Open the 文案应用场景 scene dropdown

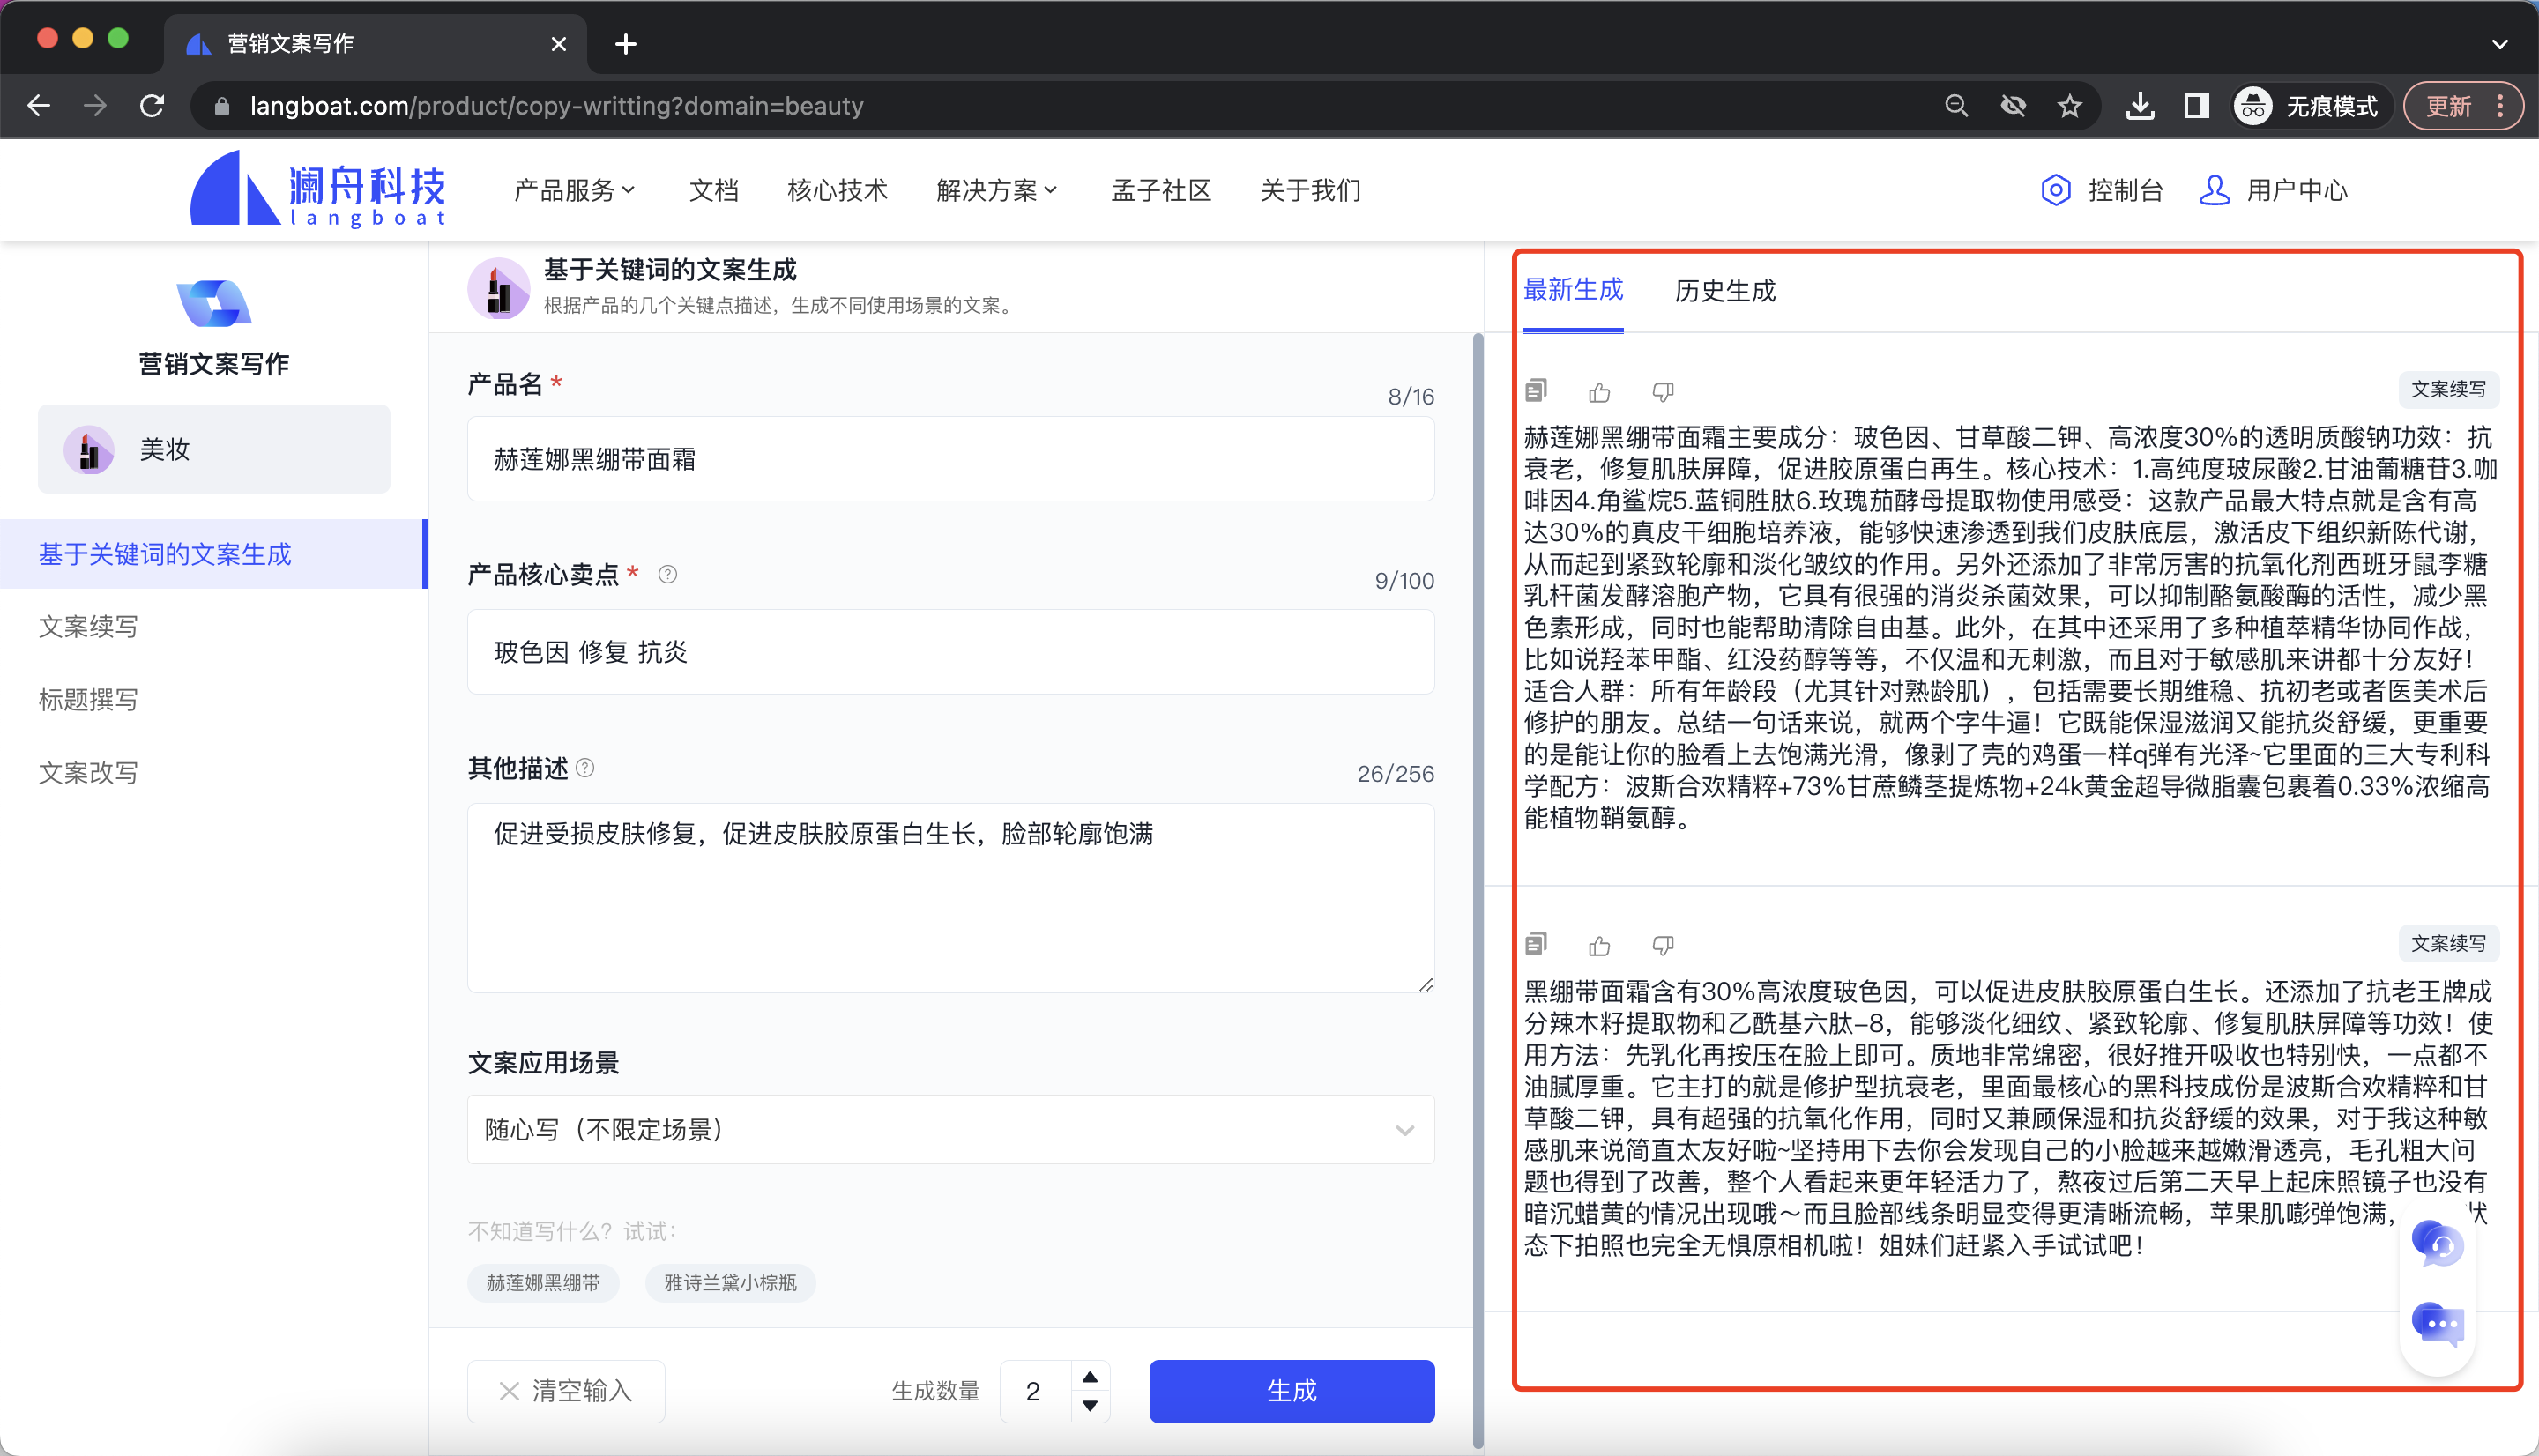tap(950, 1130)
